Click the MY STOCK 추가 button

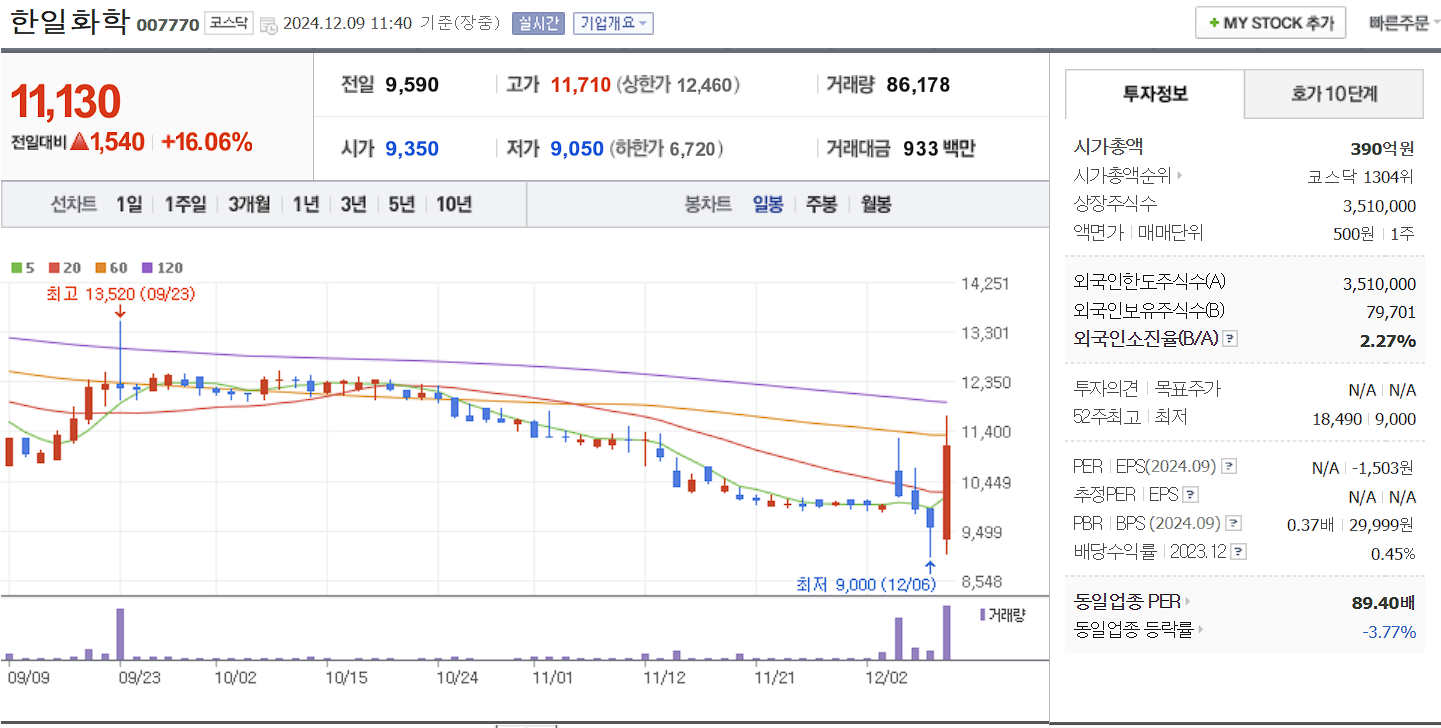pos(1270,21)
